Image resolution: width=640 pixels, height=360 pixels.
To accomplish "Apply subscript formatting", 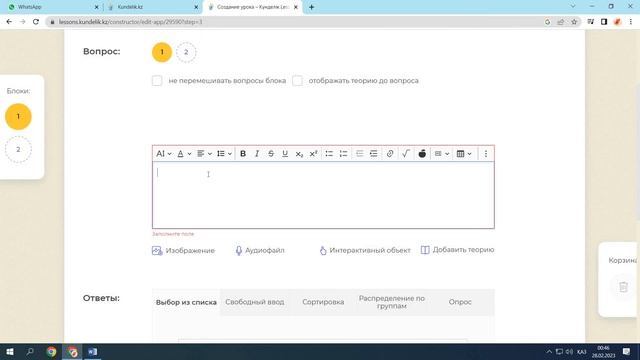I will (x=299, y=154).
